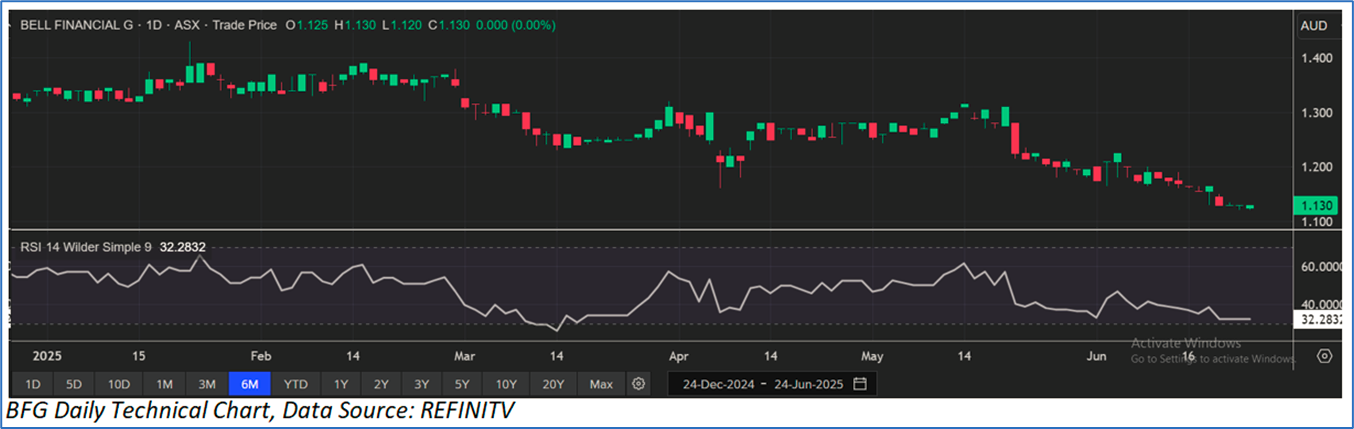This screenshot has width=1354, height=429.
Task: Show the Max time range
Action: coord(601,384)
